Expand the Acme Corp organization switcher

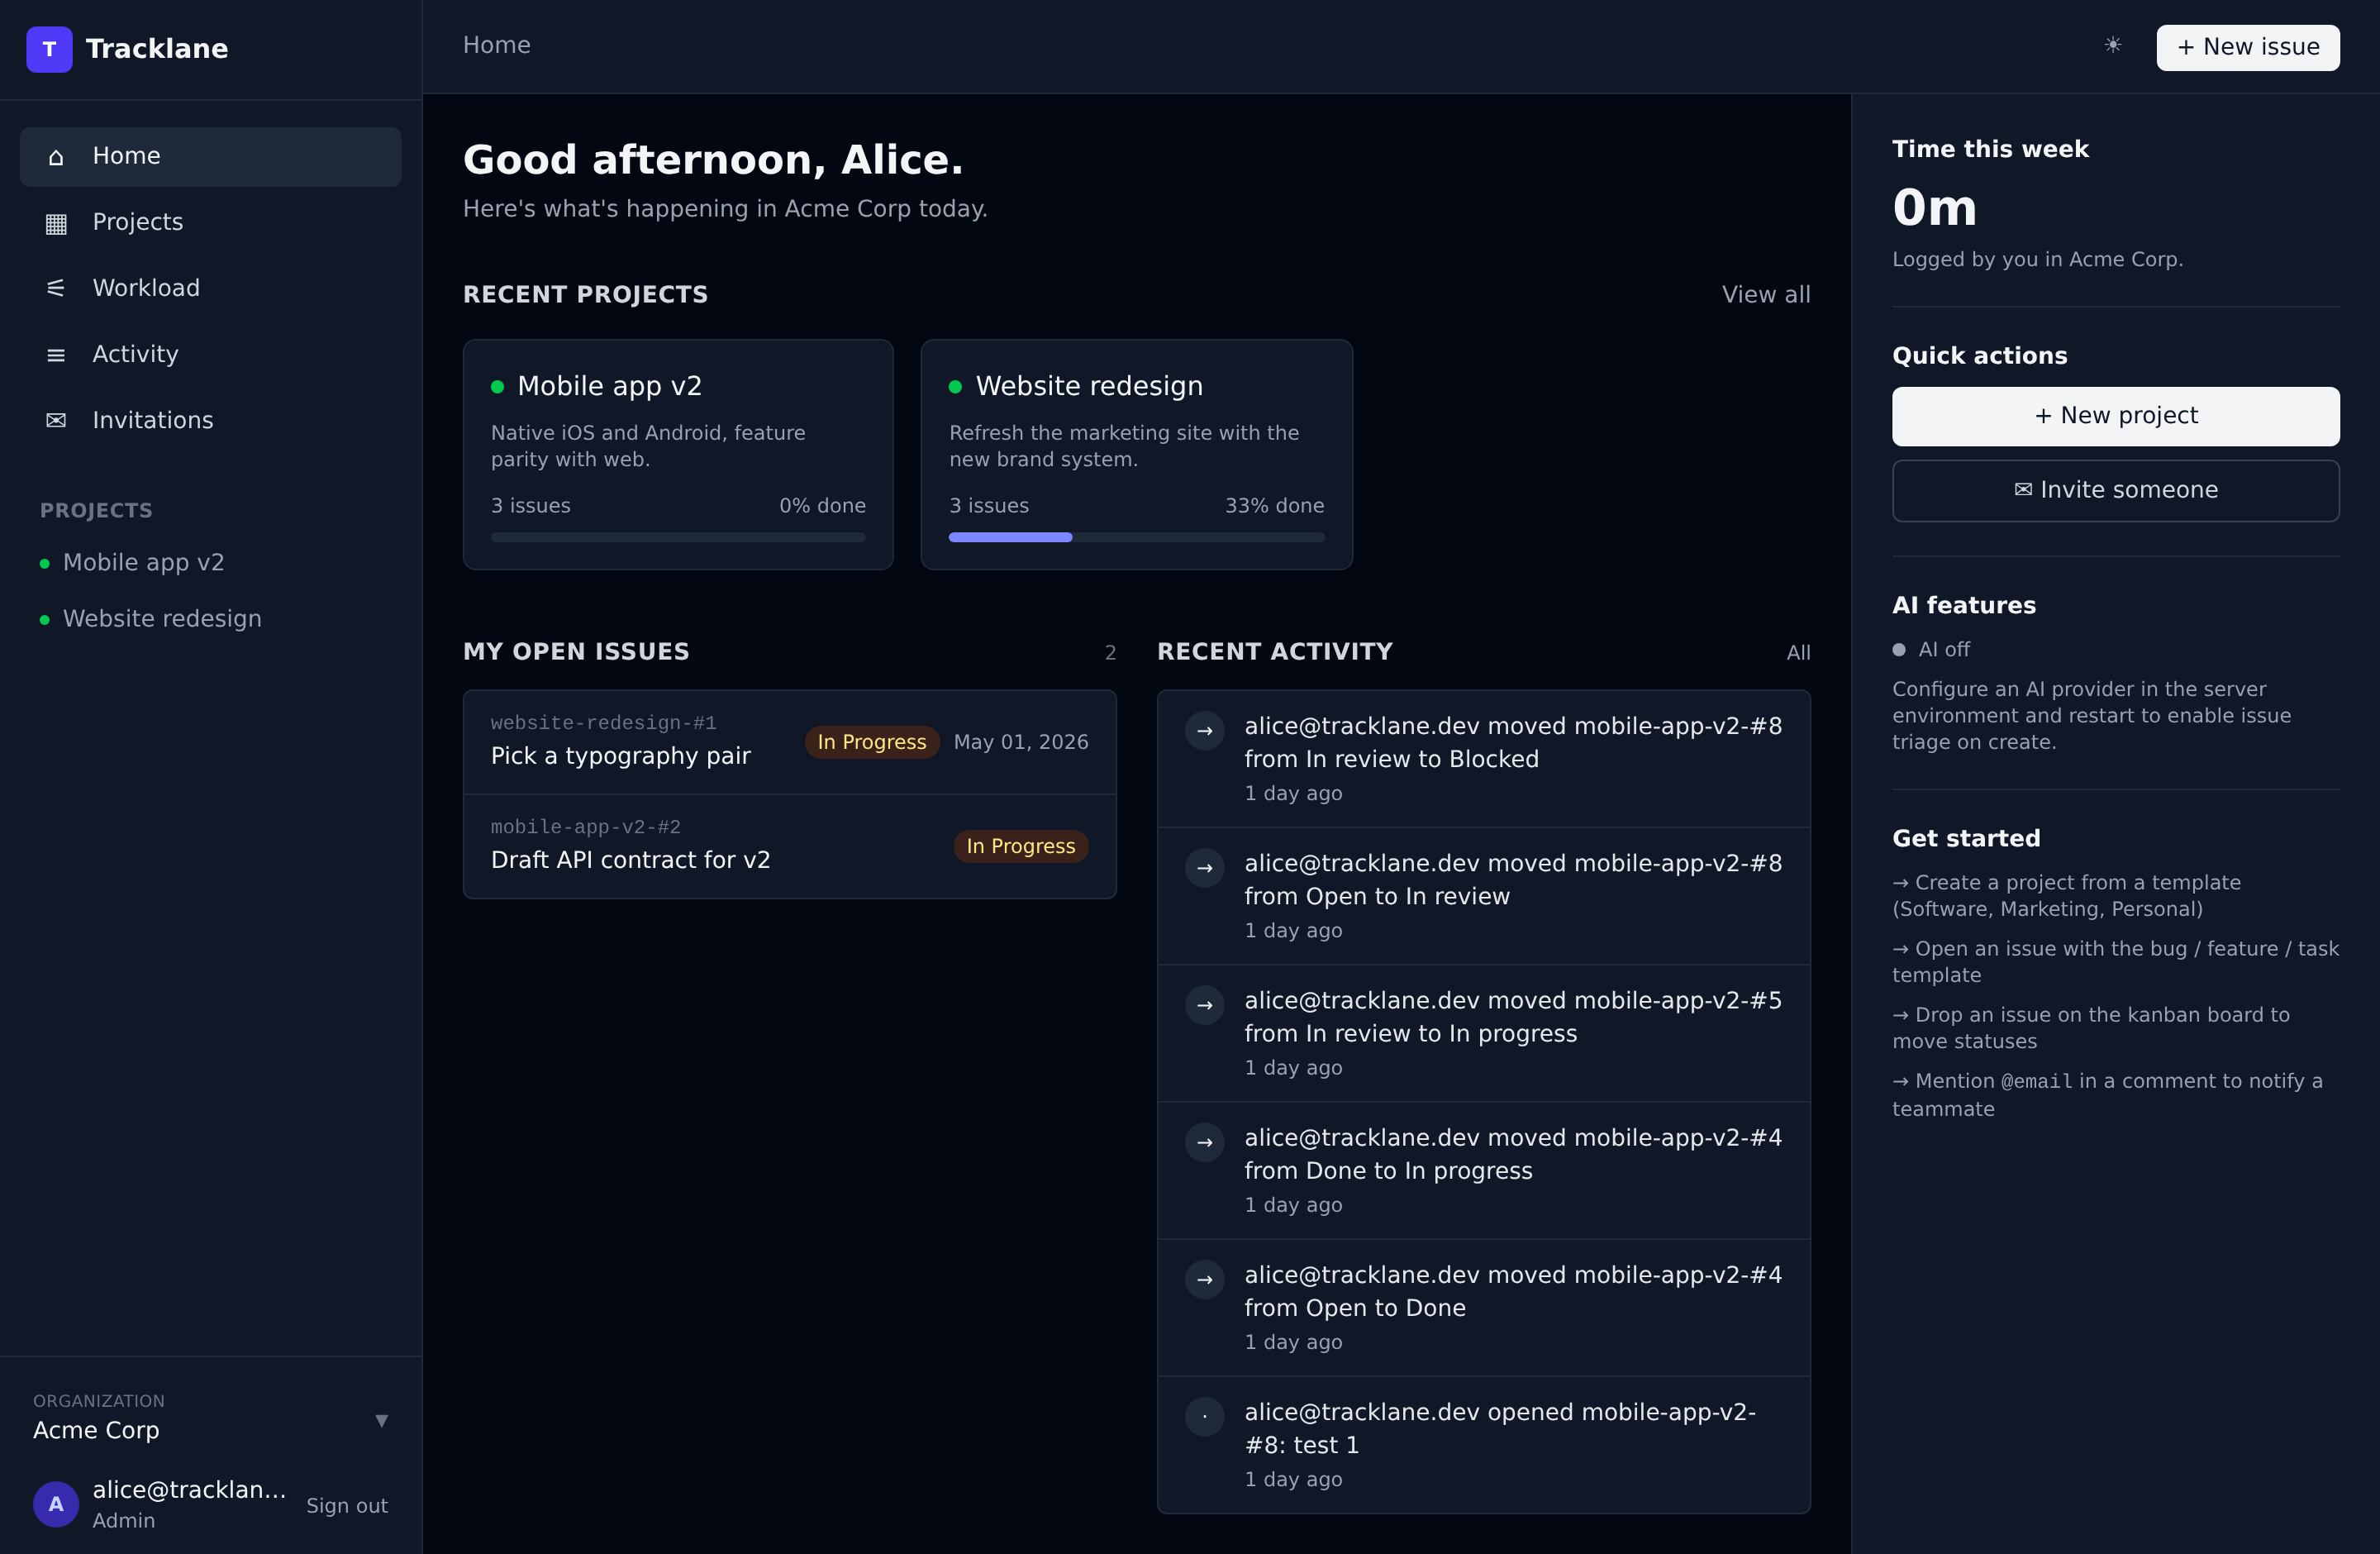210,1417
